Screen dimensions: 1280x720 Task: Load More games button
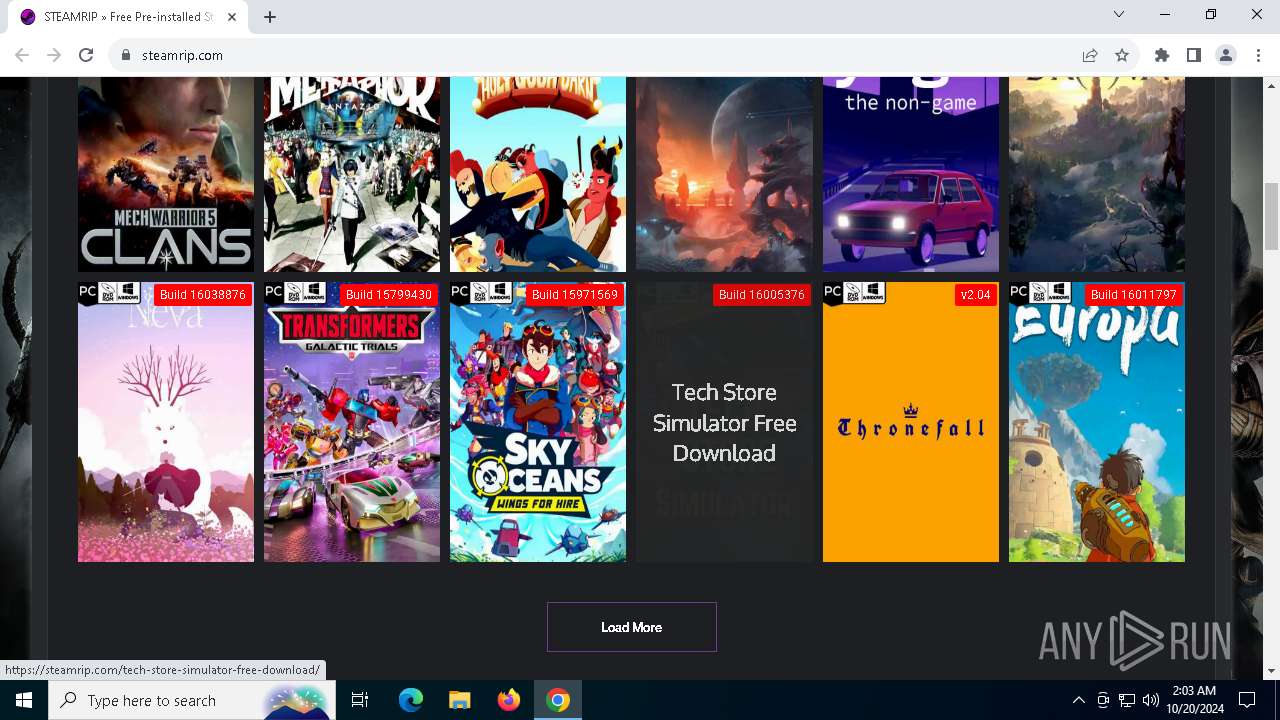[x=632, y=627]
